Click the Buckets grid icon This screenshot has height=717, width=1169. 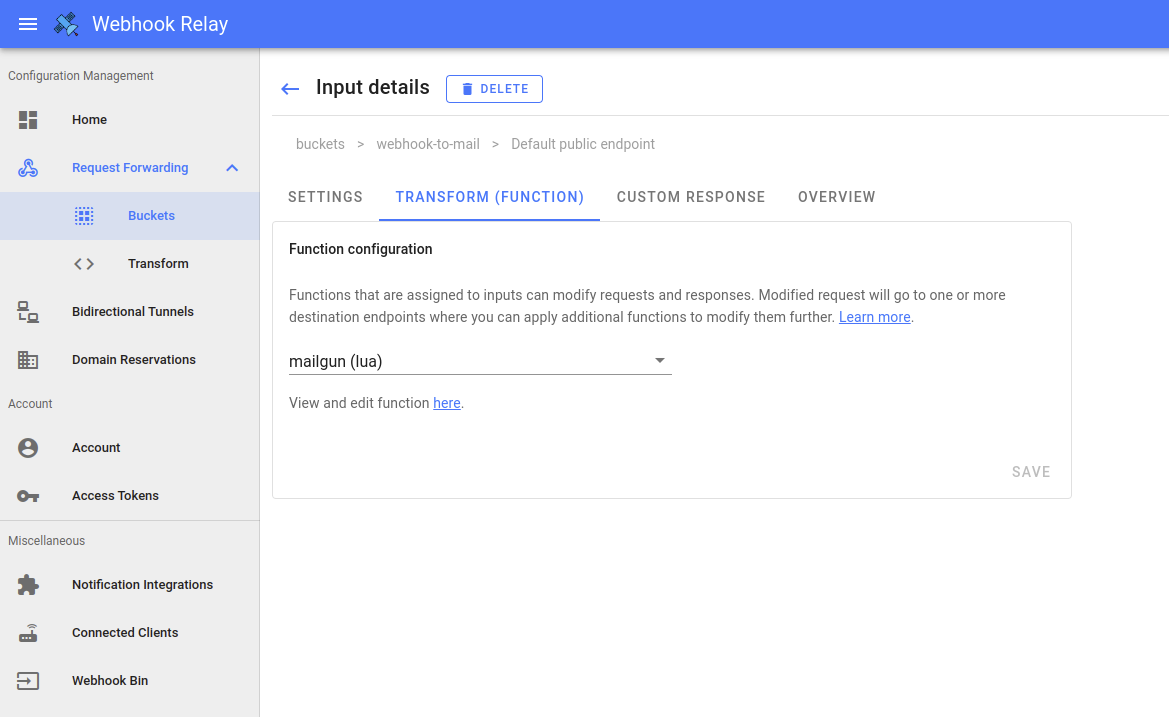coord(84,216)
